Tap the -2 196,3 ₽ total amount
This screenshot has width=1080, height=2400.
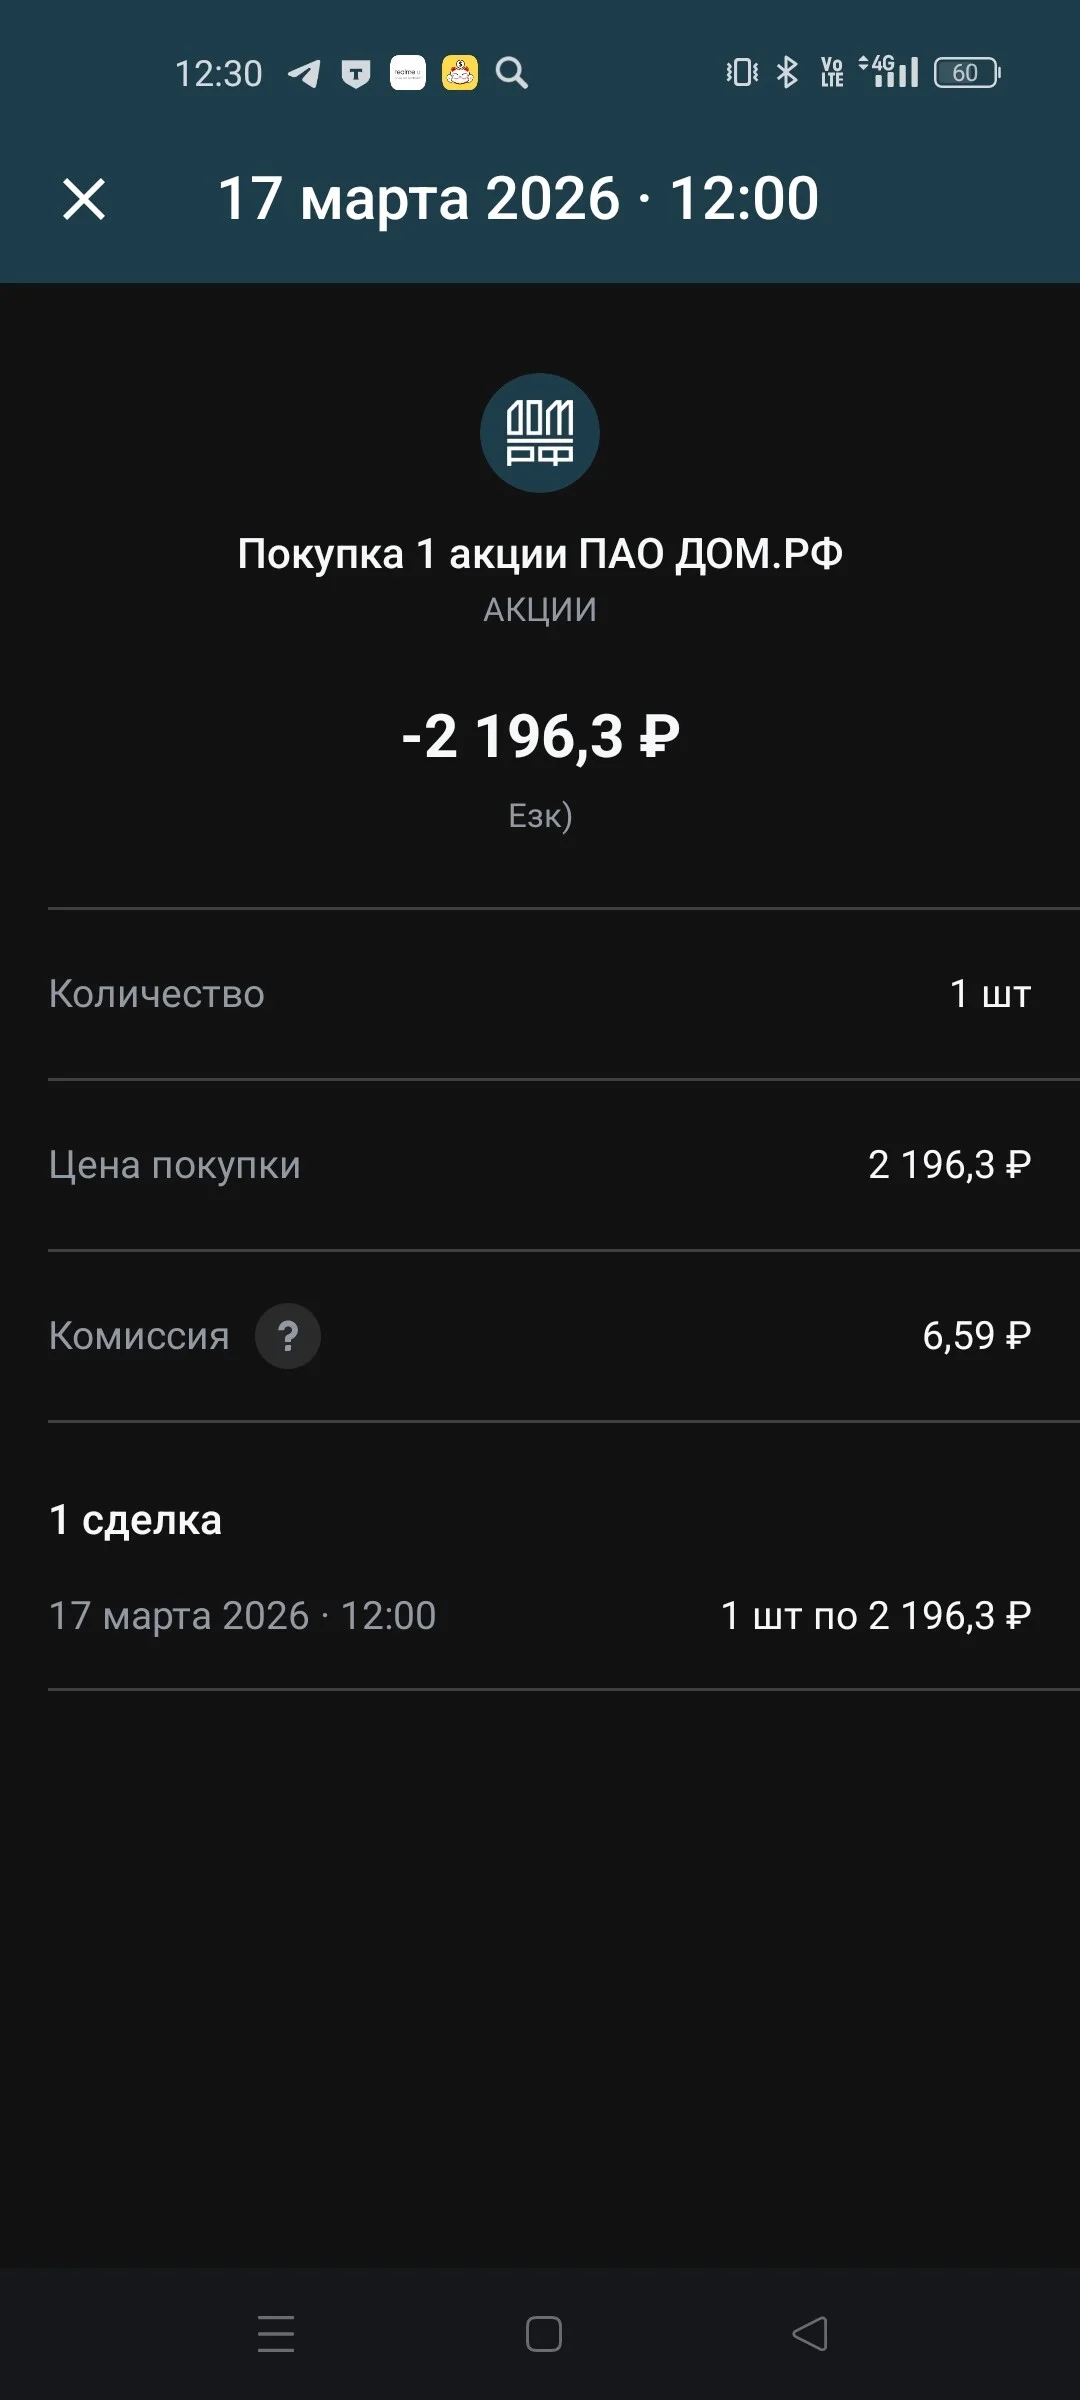point(540,737)
